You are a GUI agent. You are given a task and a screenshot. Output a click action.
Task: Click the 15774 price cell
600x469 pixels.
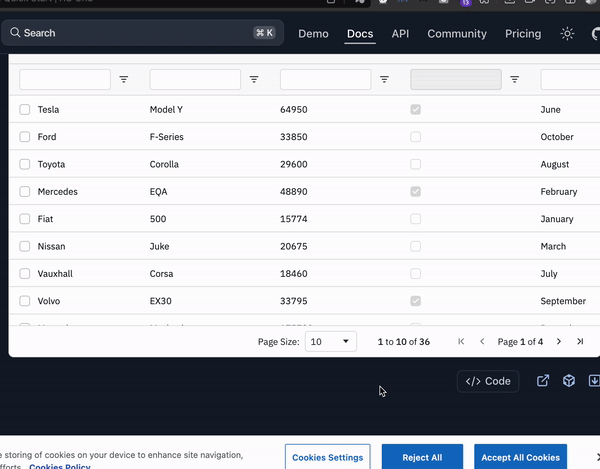click(293, 219)
